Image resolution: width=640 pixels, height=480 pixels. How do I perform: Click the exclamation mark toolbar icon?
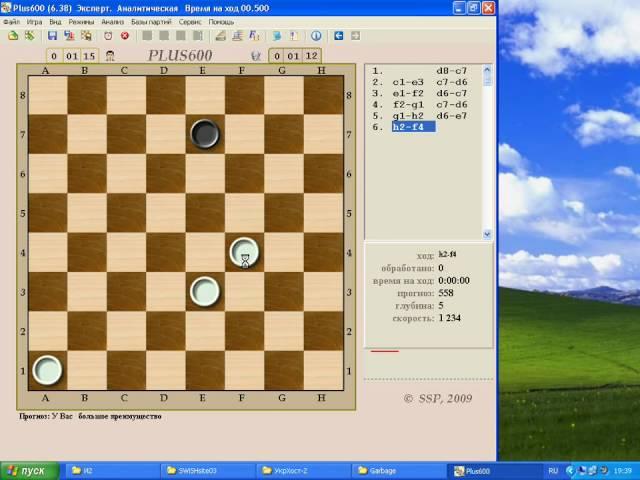point(293,36)
